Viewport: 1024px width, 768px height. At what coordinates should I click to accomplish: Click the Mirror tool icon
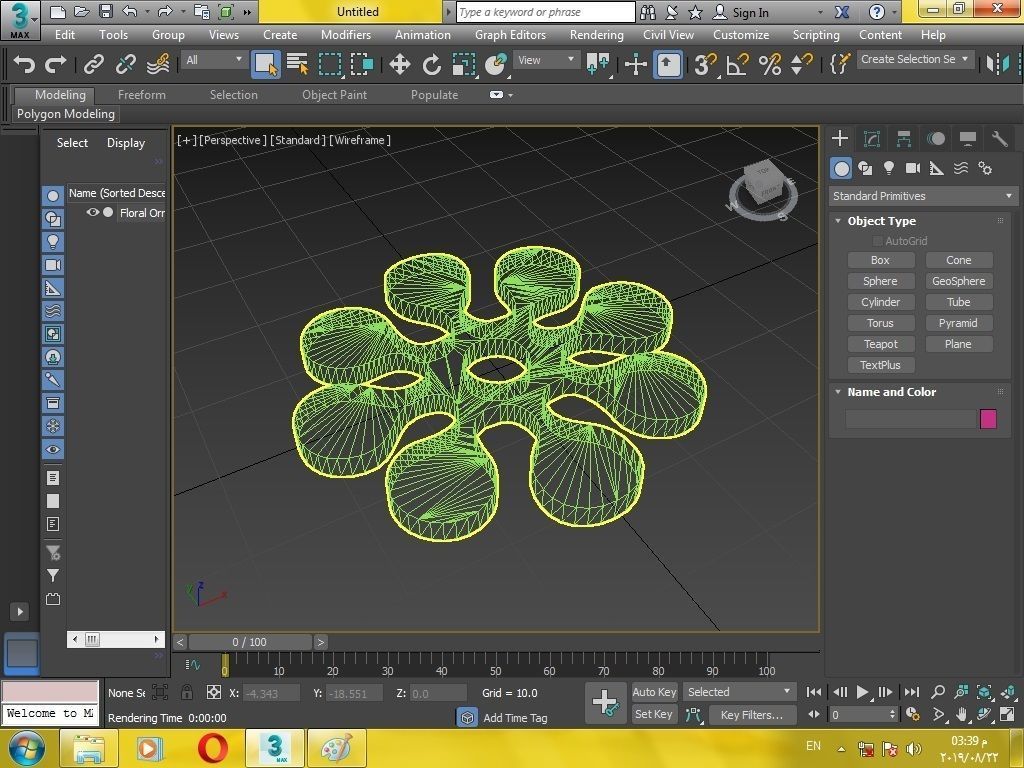click(997, 64)
